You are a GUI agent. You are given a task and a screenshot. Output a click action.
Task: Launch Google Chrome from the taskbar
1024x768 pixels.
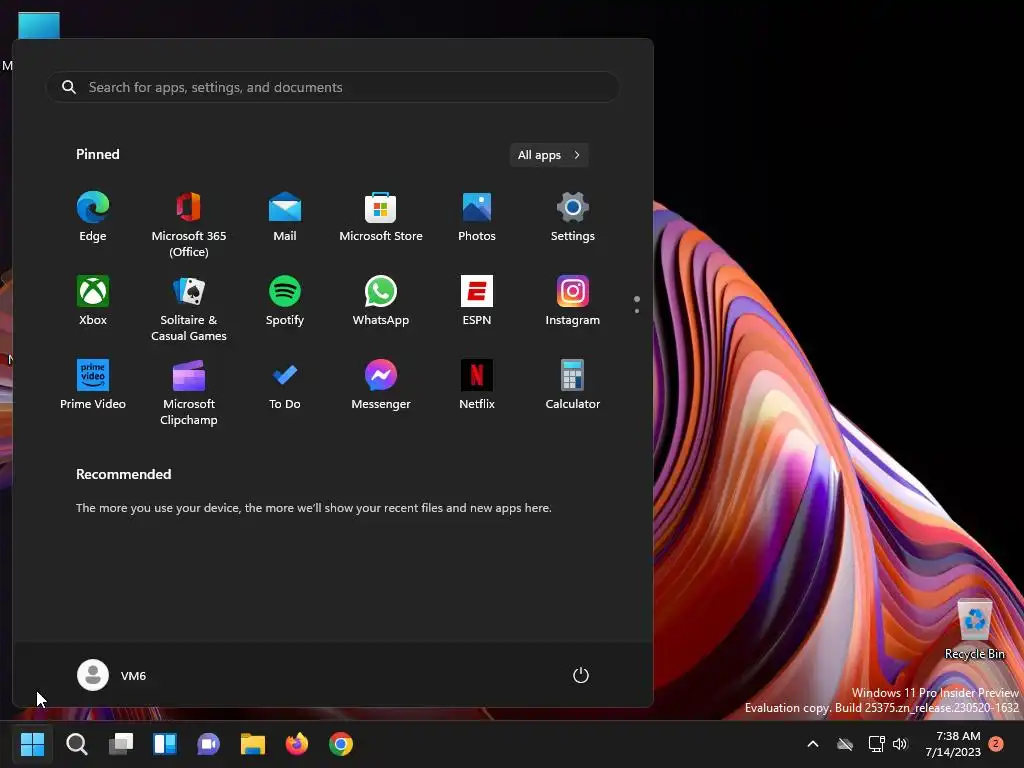tap(341, 744)
